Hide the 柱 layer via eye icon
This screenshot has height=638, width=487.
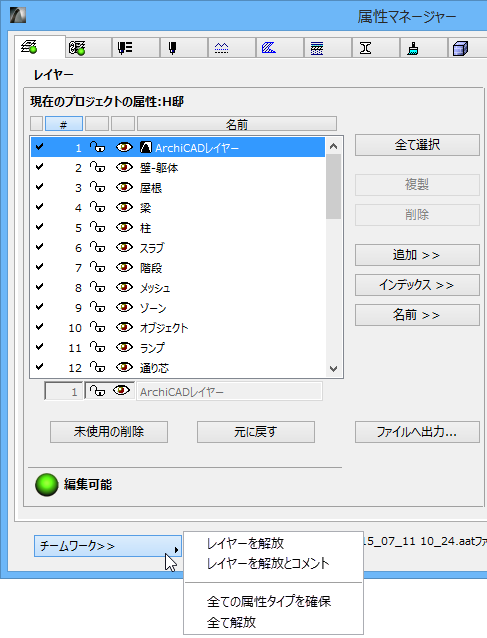(124, 227)
